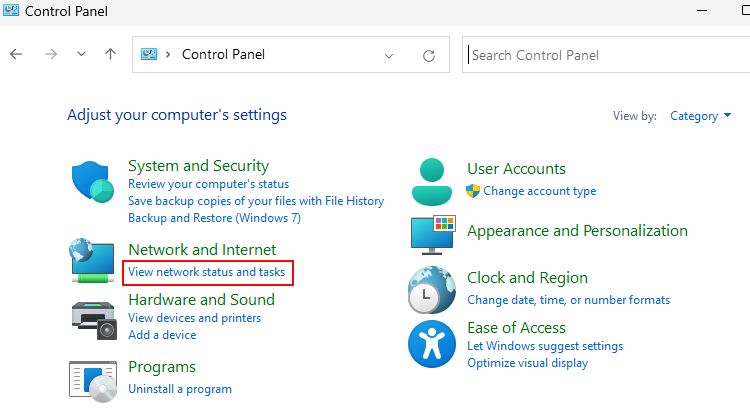Open User Accounts category
Image resolution: width=750 pixels, height=410 pixels.
click(x=517, y=168)
